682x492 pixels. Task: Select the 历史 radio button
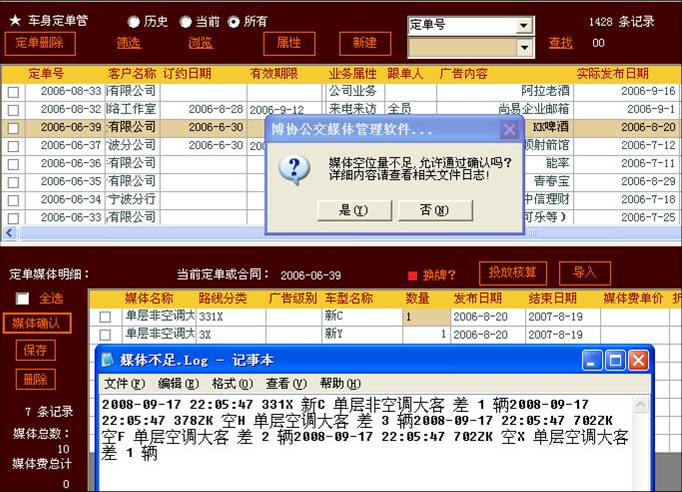(x=134, y=21)
